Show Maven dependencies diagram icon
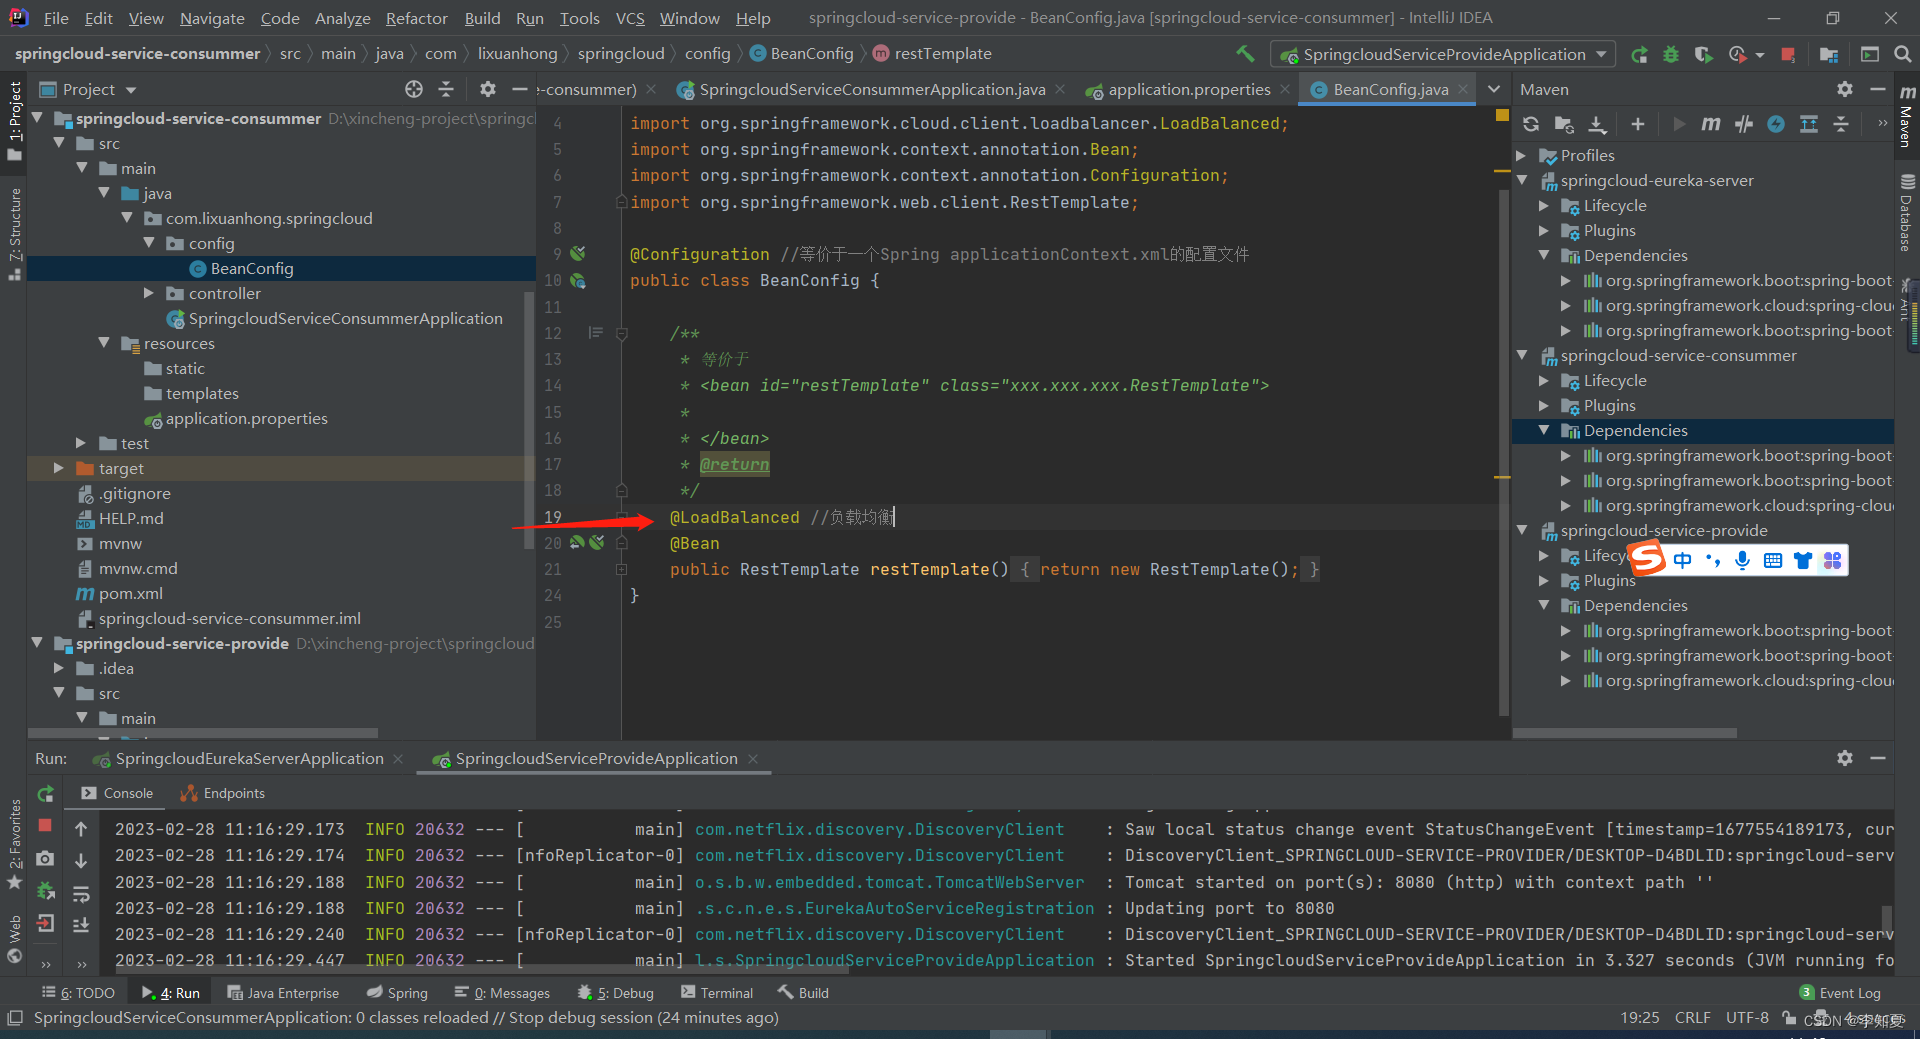This screenshot has height=1039, width=1920. coord(1809,124)
